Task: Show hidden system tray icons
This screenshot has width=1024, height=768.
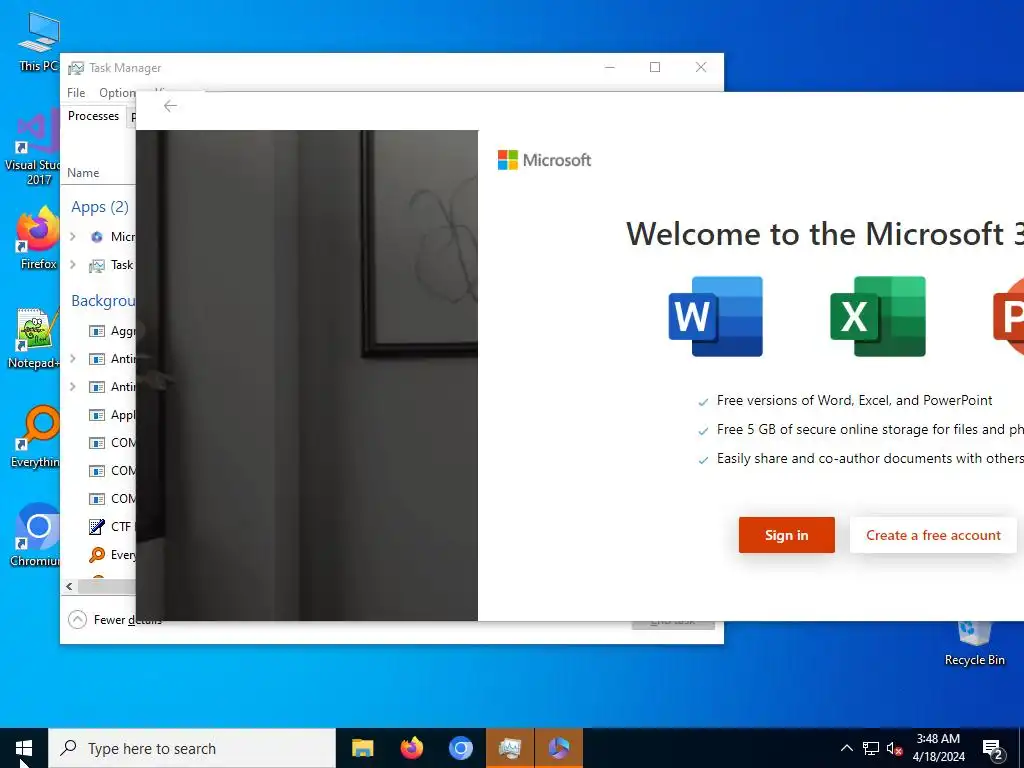Action: click(x=846, y=748)
